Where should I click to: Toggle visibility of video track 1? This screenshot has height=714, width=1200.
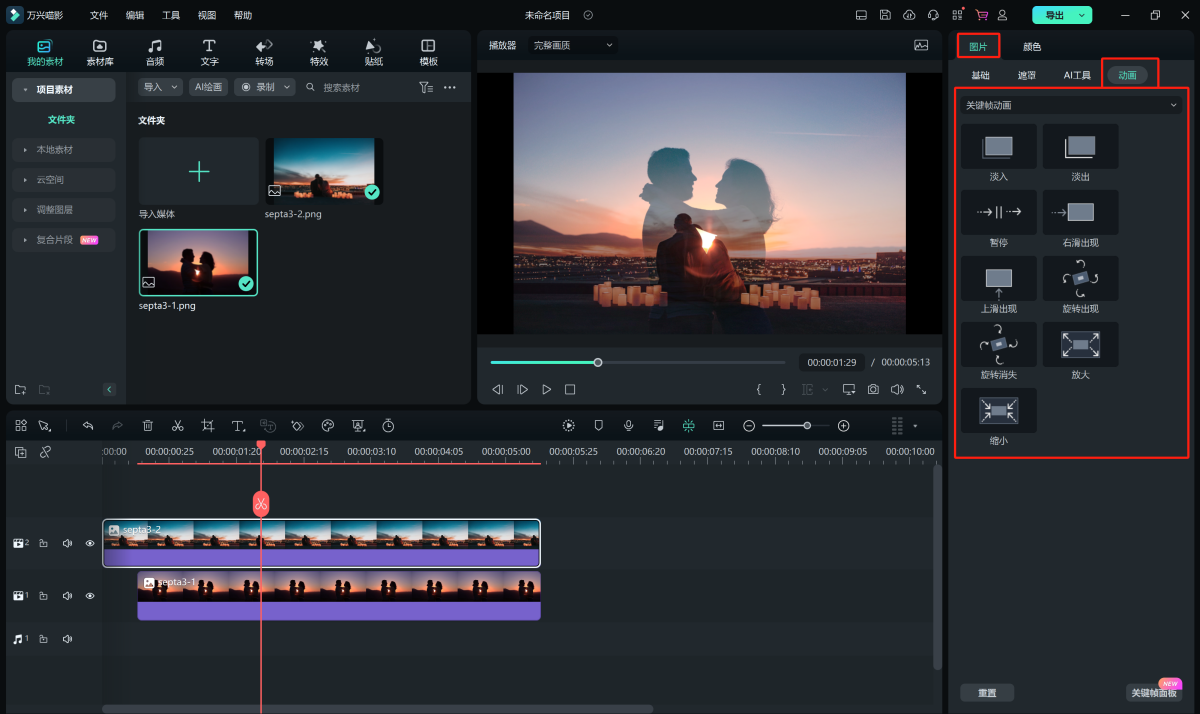(x=90, y=596)
